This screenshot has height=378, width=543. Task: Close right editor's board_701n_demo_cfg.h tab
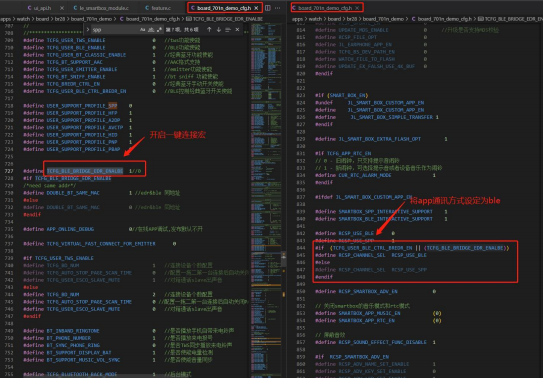[x=357, y=8]
